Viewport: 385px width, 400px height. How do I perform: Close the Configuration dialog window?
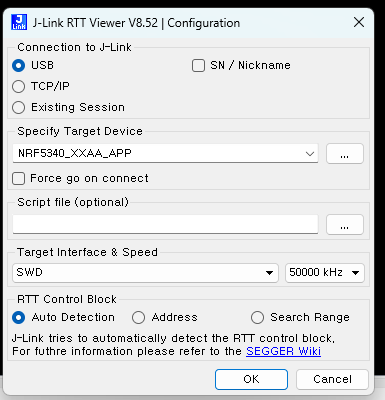tap(359, 22)
